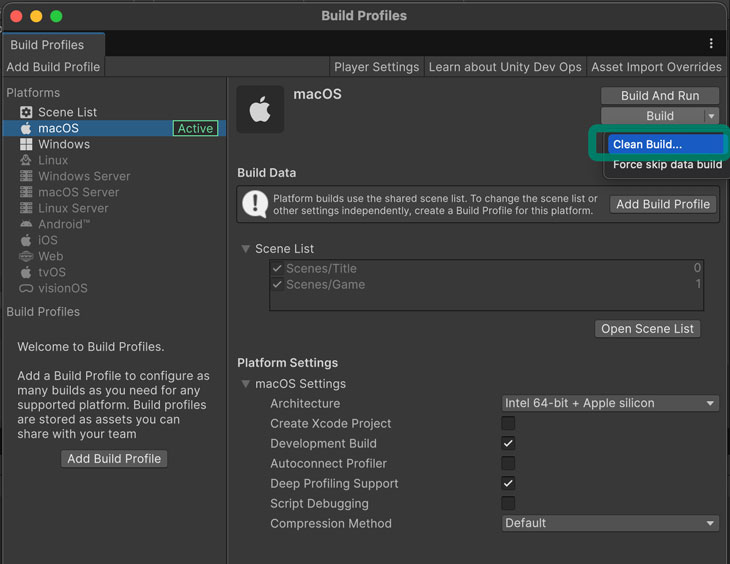Choose Clean Build from the menu

(666, 144)
